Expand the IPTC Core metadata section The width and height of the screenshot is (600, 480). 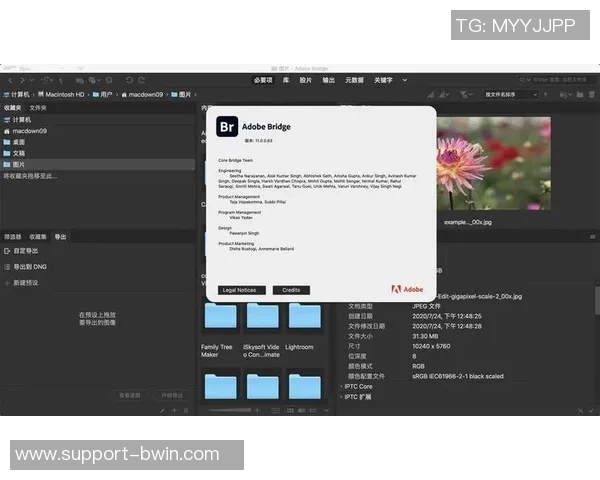click(358, 386)
